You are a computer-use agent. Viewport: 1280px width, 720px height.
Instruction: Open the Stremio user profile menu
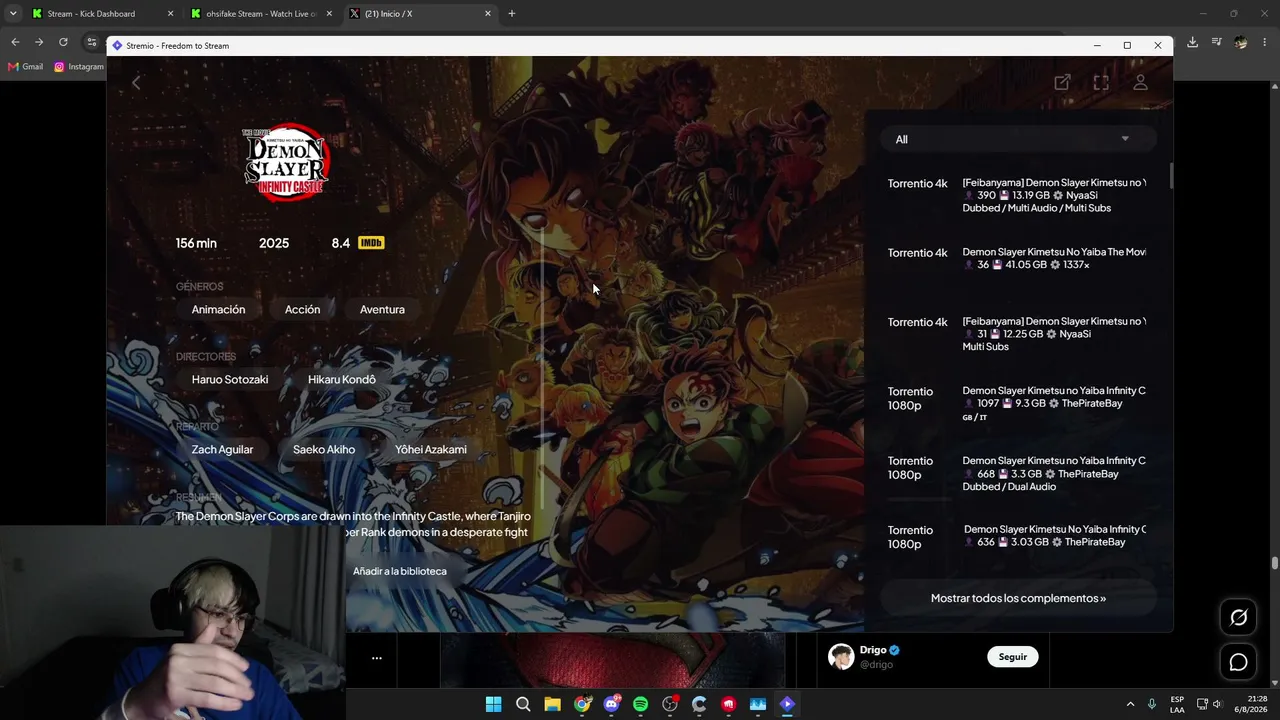(1140, 83)
